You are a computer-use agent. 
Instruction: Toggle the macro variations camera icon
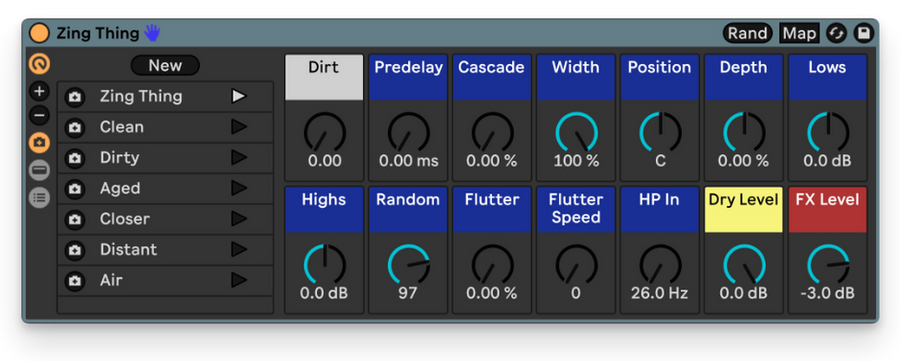40,142
